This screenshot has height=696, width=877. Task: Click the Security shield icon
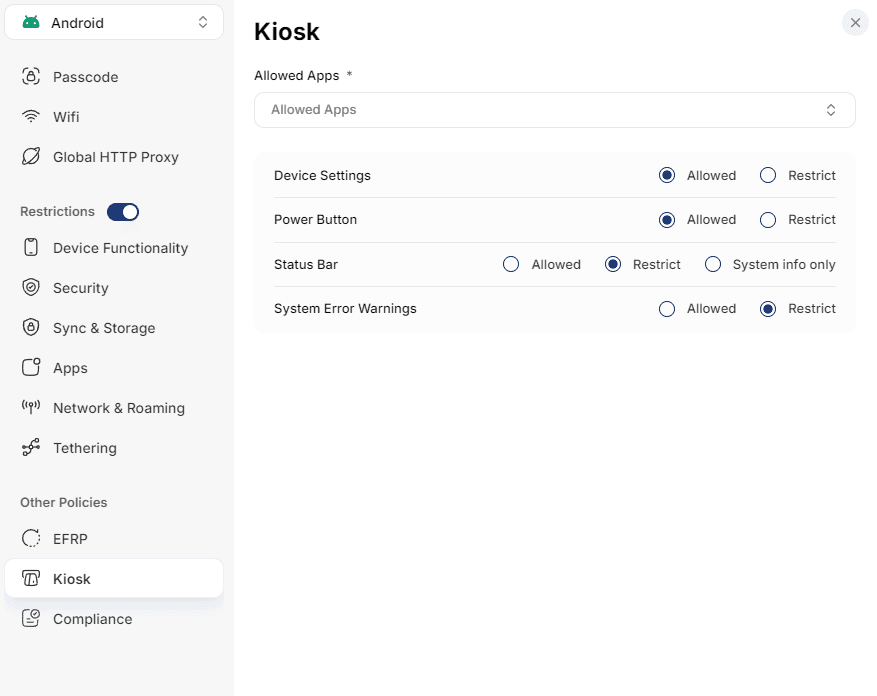[x=32, y=288]
